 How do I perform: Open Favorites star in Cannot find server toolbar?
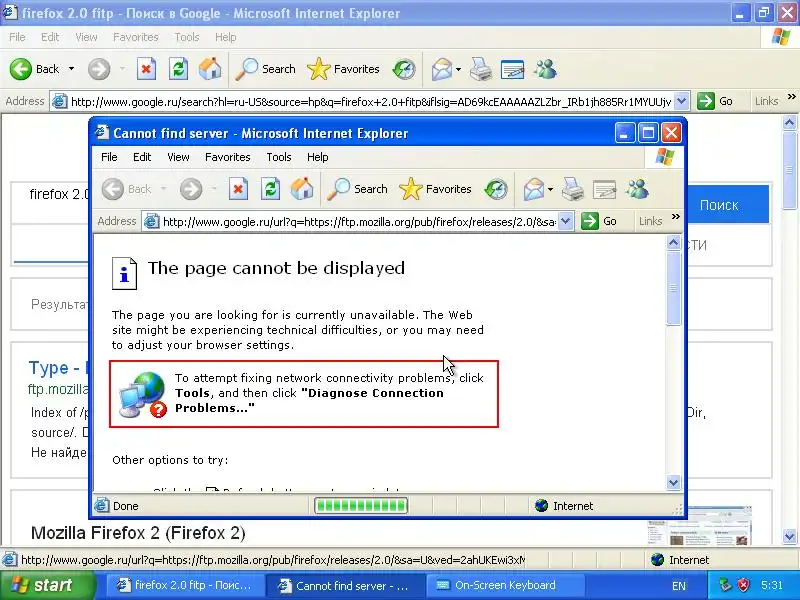coord(435,189)
